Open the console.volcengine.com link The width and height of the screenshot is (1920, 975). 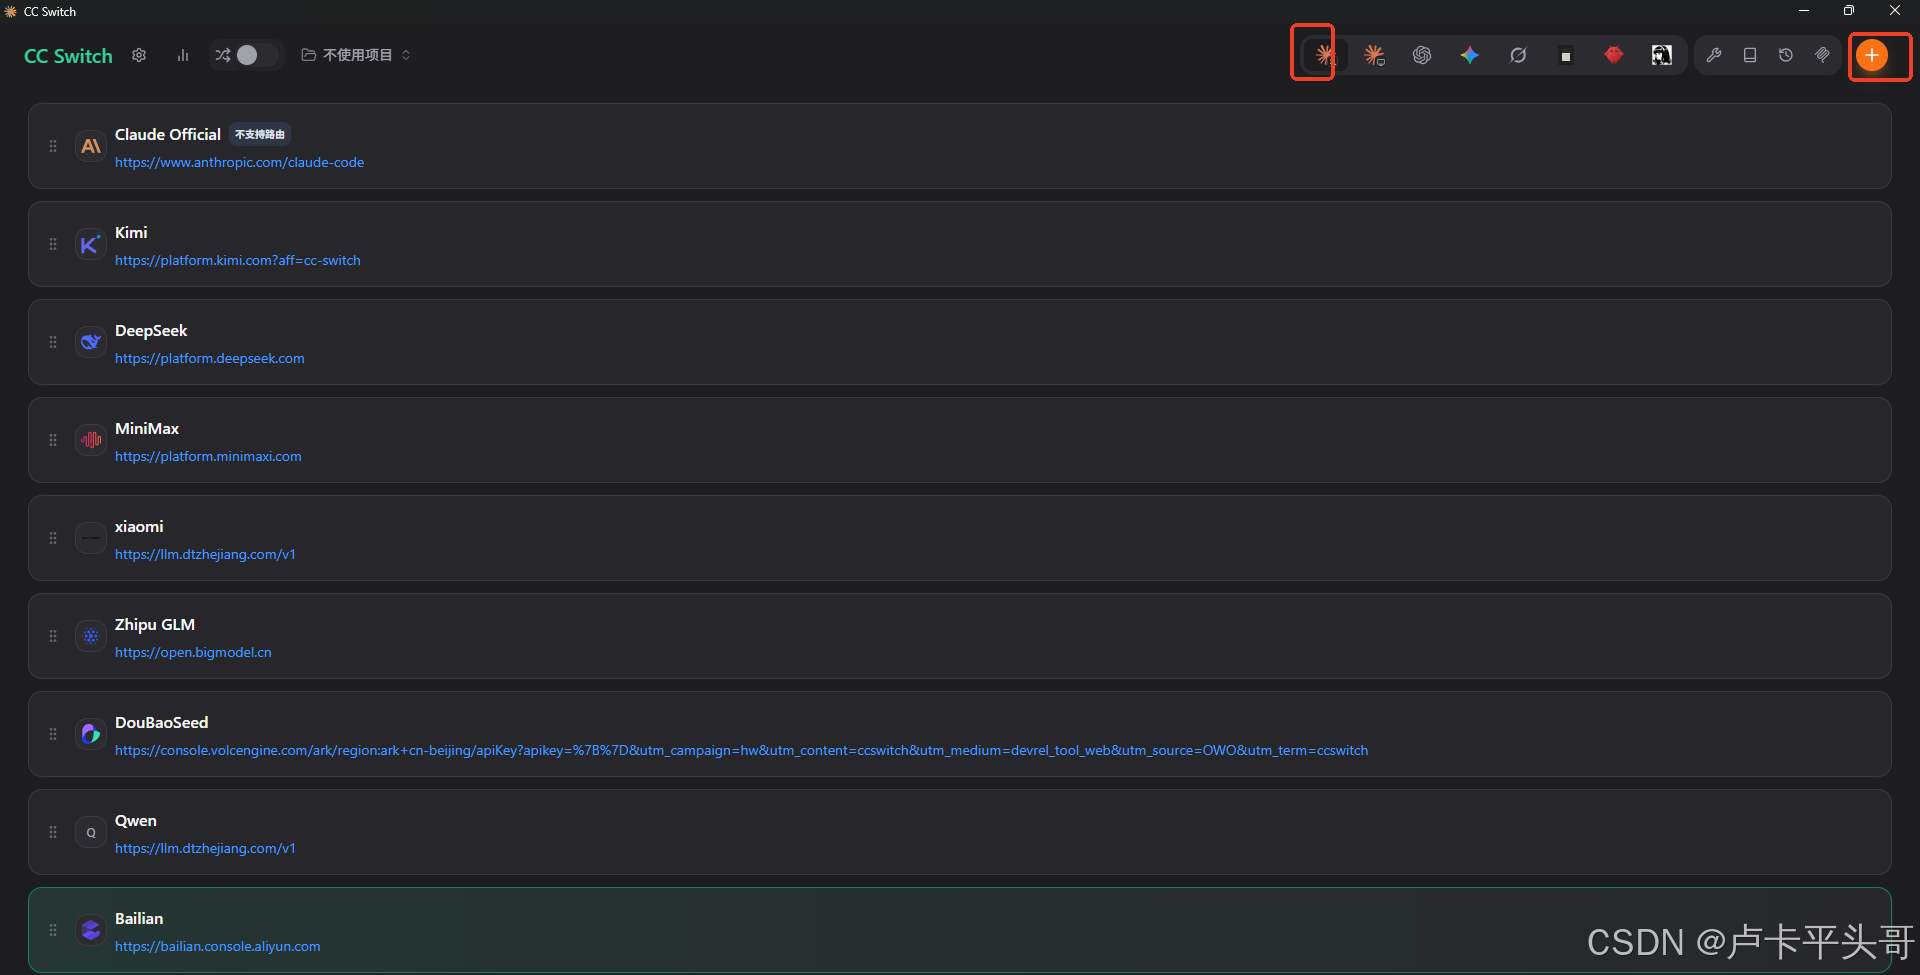[741, 750]
